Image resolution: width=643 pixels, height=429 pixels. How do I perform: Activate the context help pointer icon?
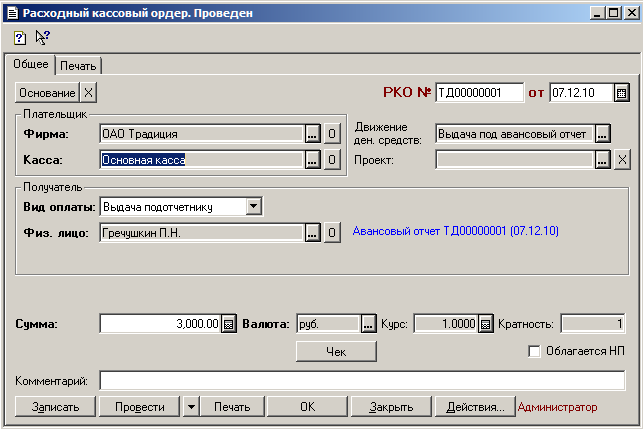click(42, 37)
